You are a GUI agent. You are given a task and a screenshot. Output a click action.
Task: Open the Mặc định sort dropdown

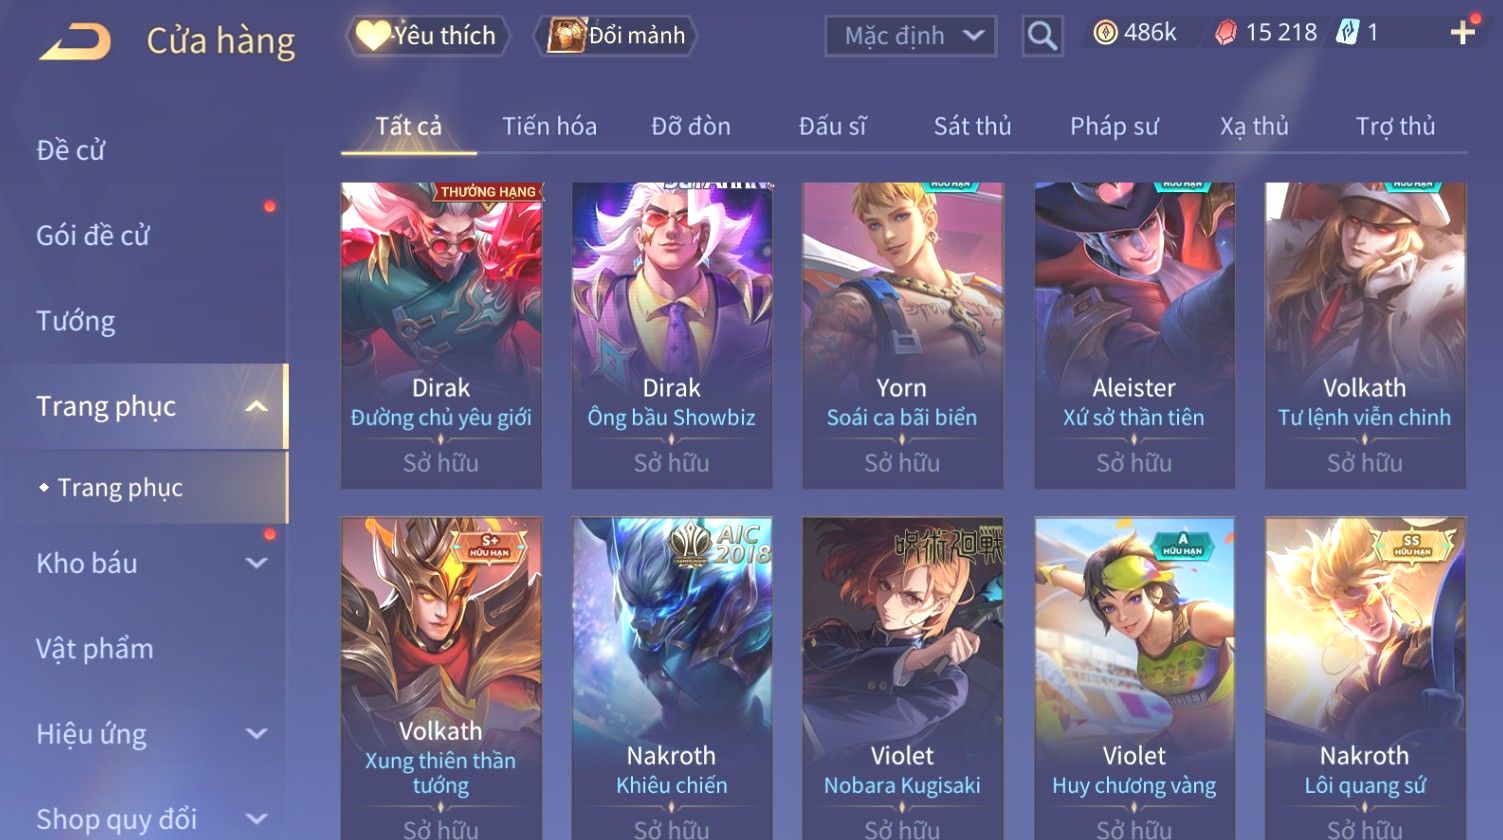[910, 36]
